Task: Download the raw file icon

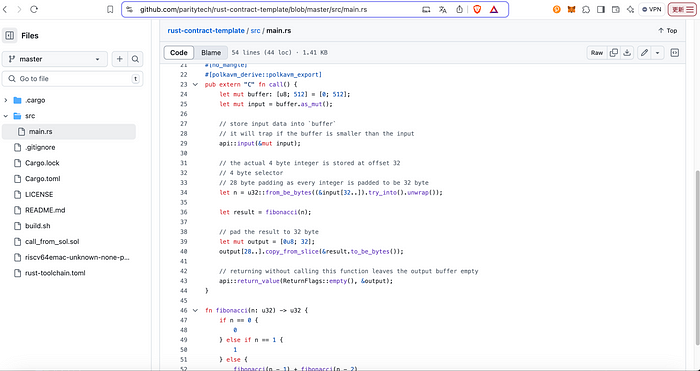Action: tap(627, 53)
